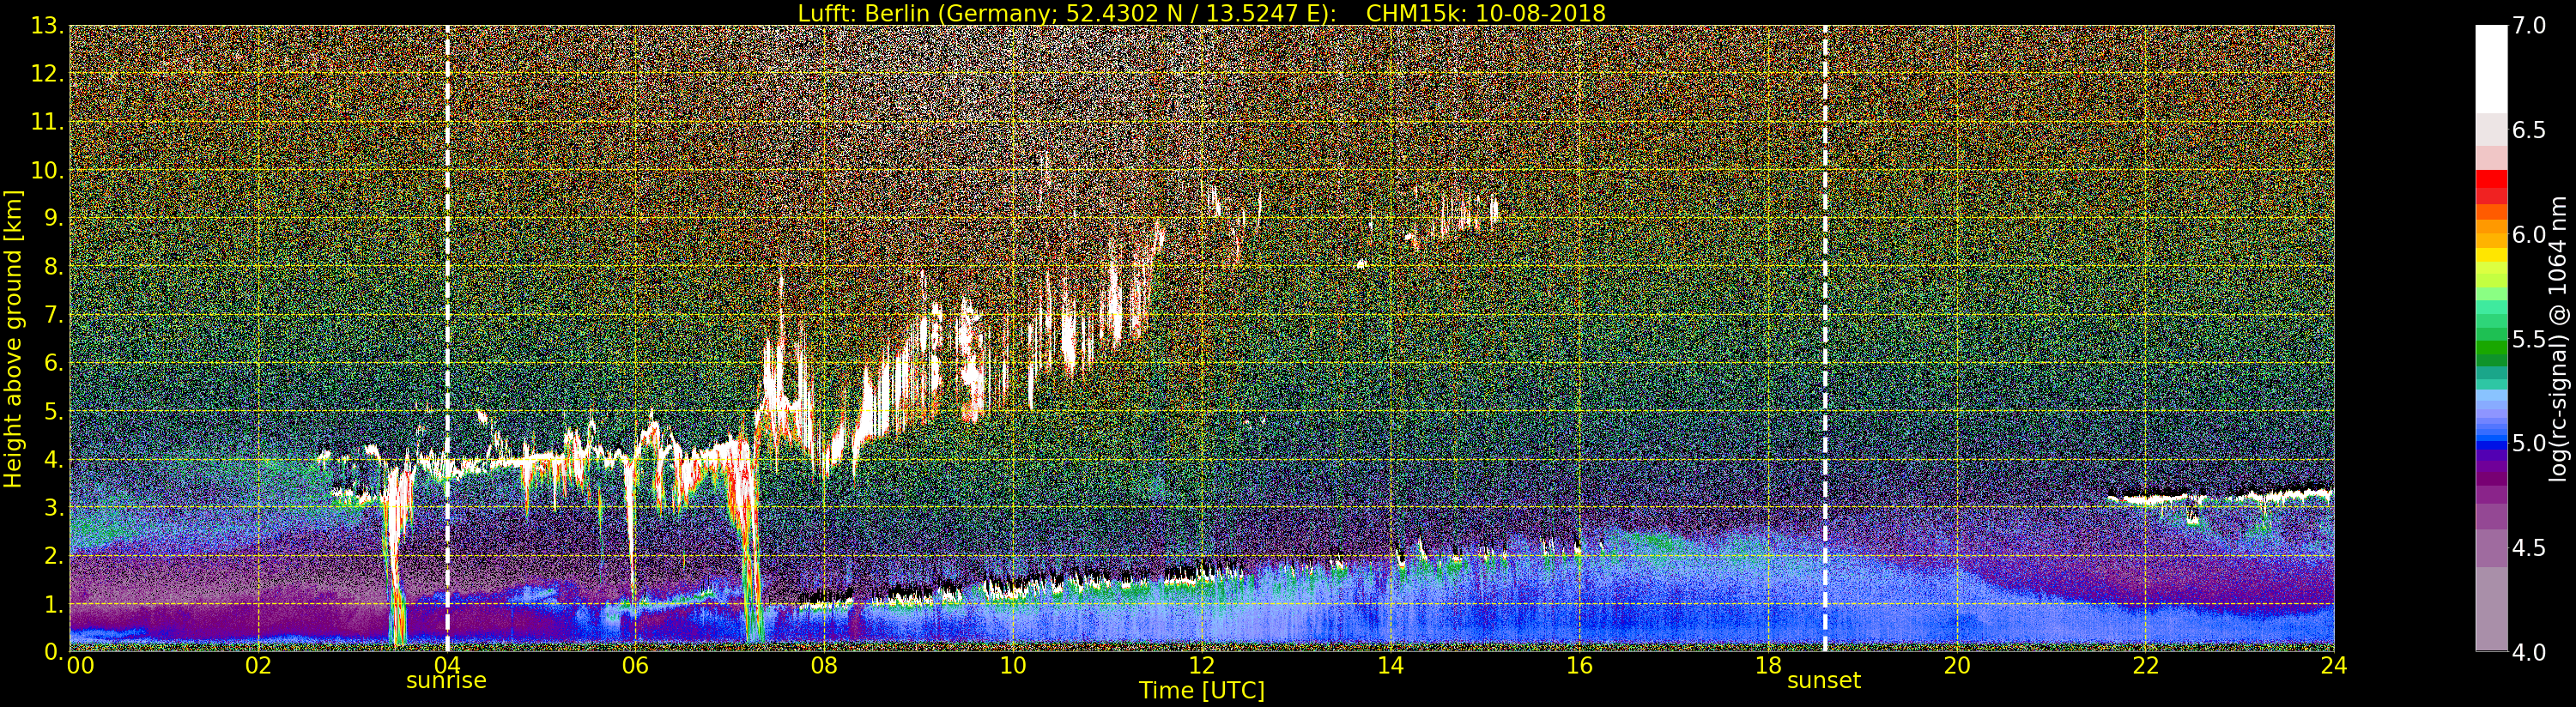
Task: Click the '9.' tick on the height axis
Action: (x=53, y=218)
